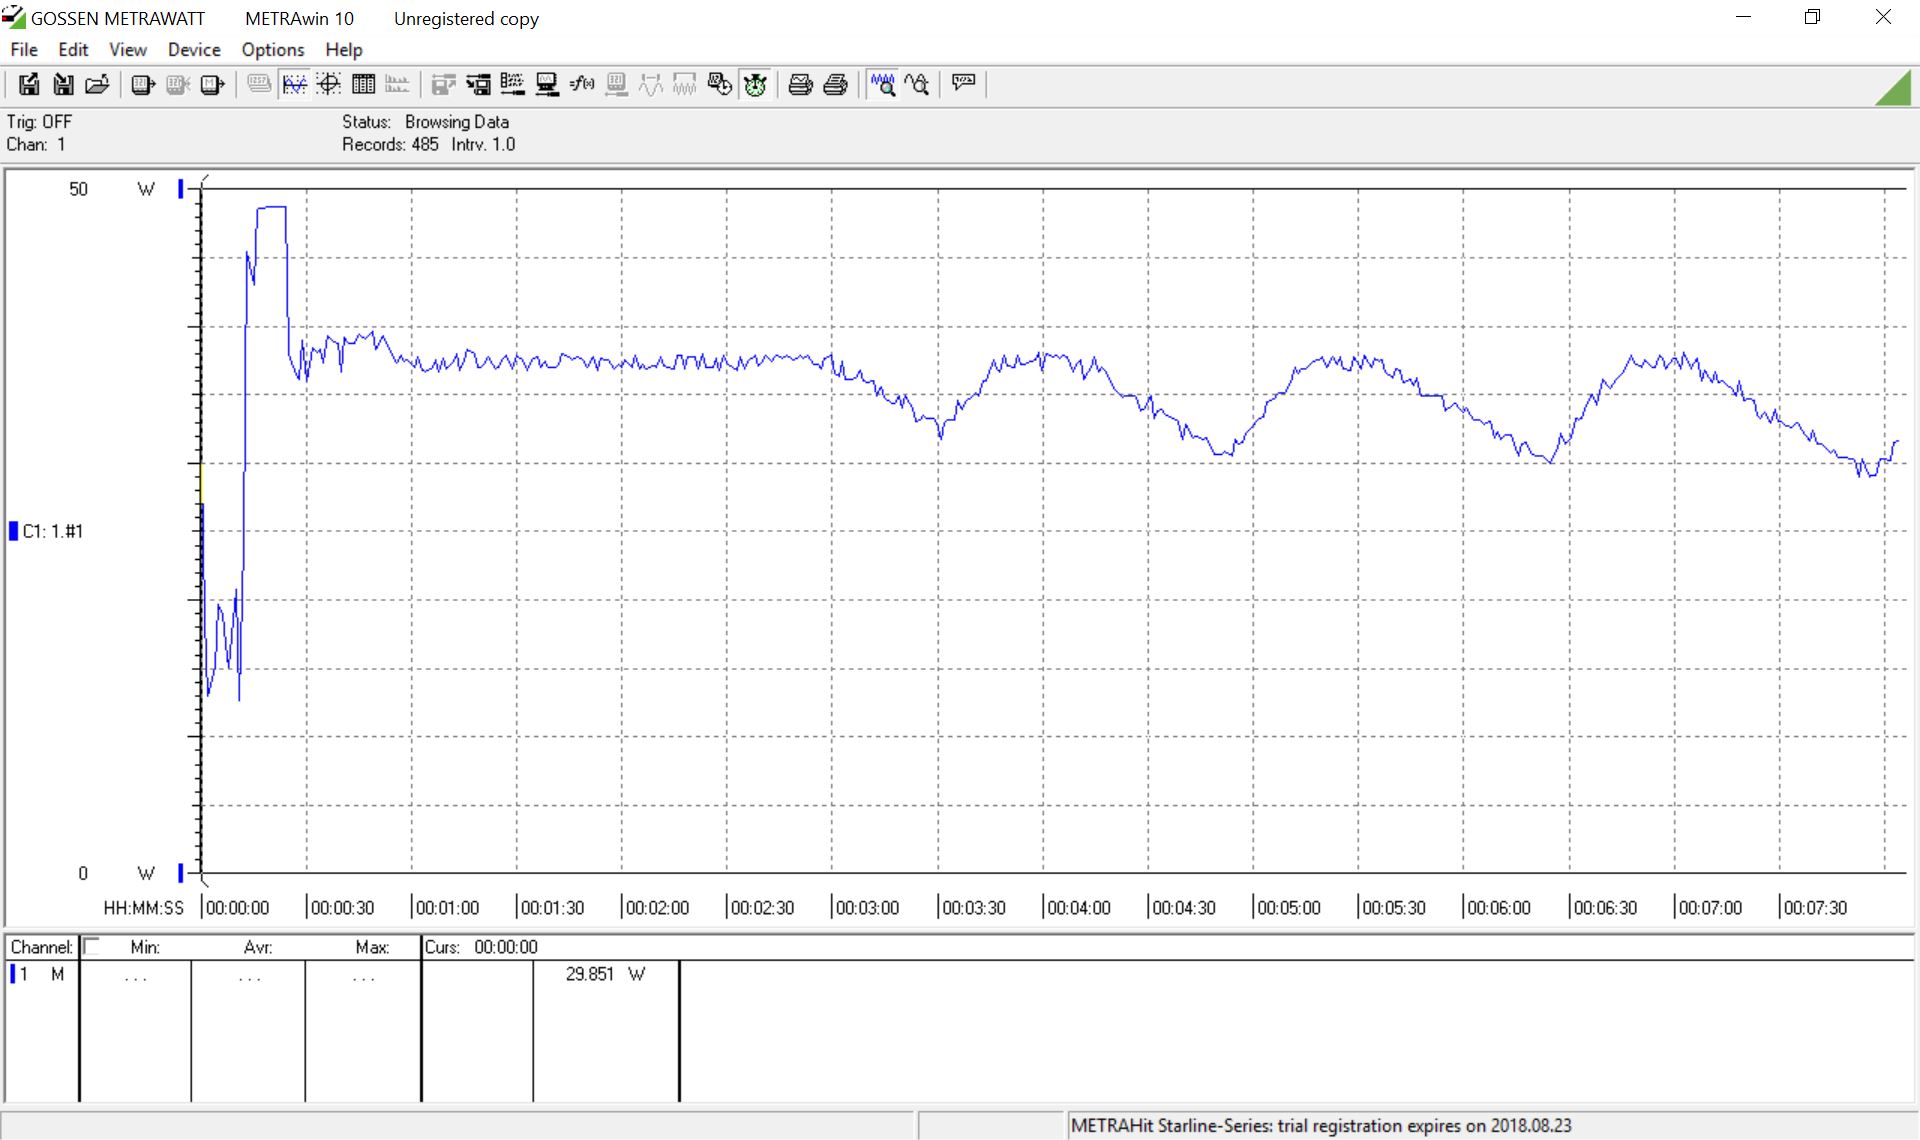Viewport: 1920px width, 1140px height.
Task: Click the speech bubble comment icon
Action: [964, 83]
